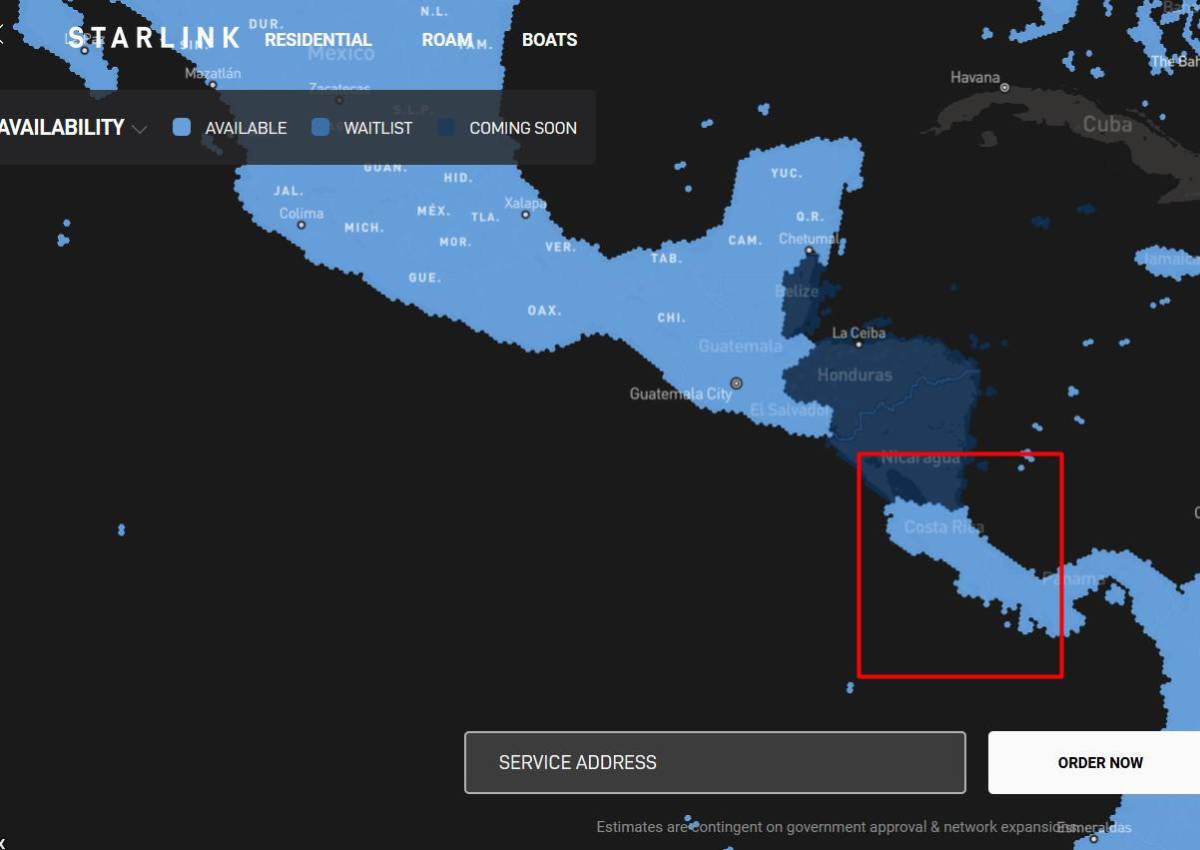The height and width of the screenshot is (850, 1200).
Task: Select the Mazatlán city marker
Action: [212, 85]
